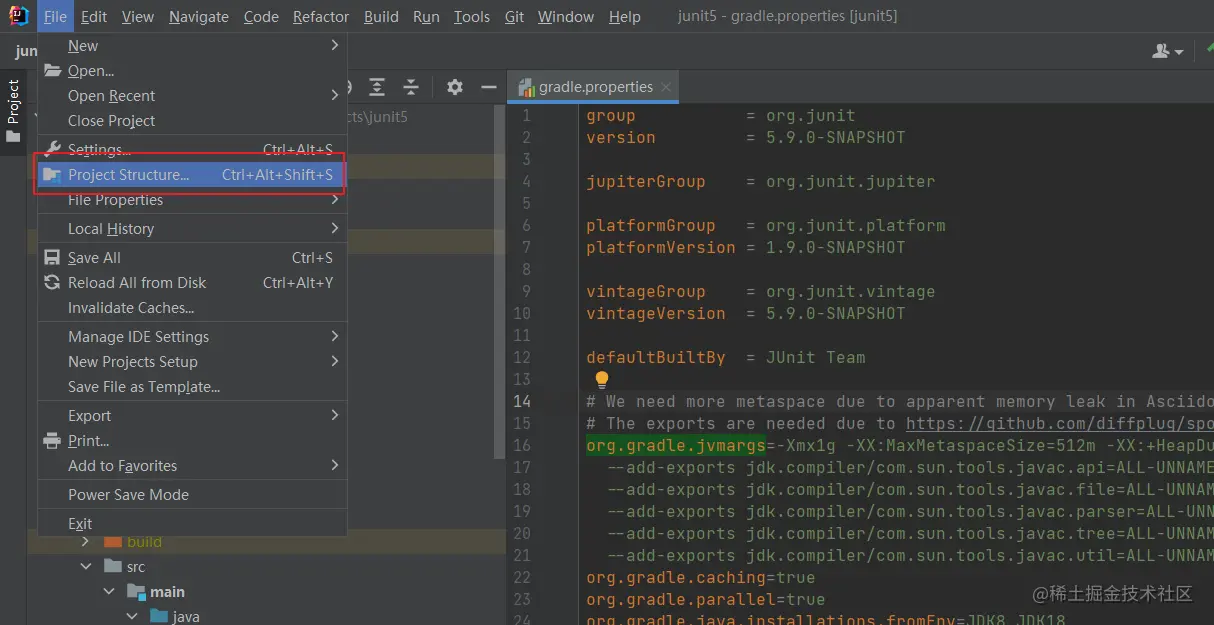The height and width of the screenshot is (625, 1214).
Task: Open the Project side tool tab
Action: click(13, 110)
